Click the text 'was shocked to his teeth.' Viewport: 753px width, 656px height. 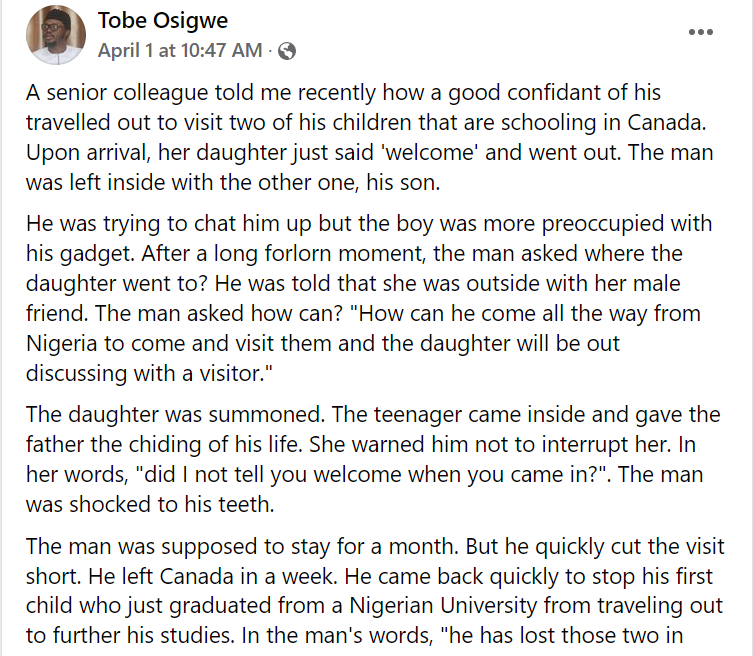[150, 505]
